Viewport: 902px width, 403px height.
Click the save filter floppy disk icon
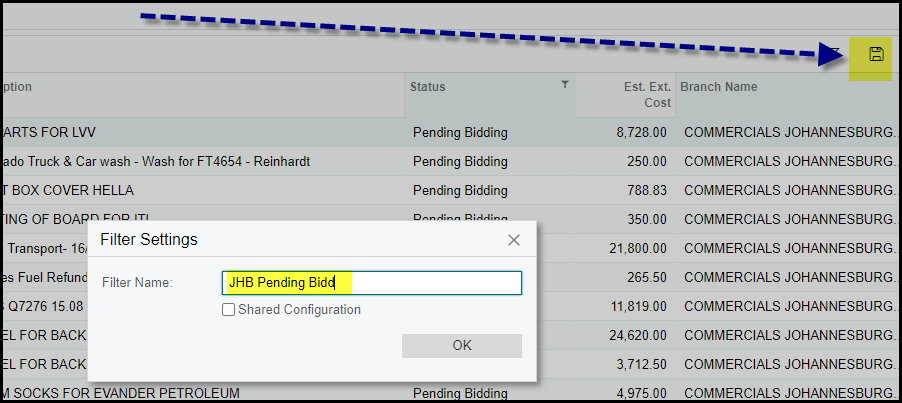tap(876, 54)
